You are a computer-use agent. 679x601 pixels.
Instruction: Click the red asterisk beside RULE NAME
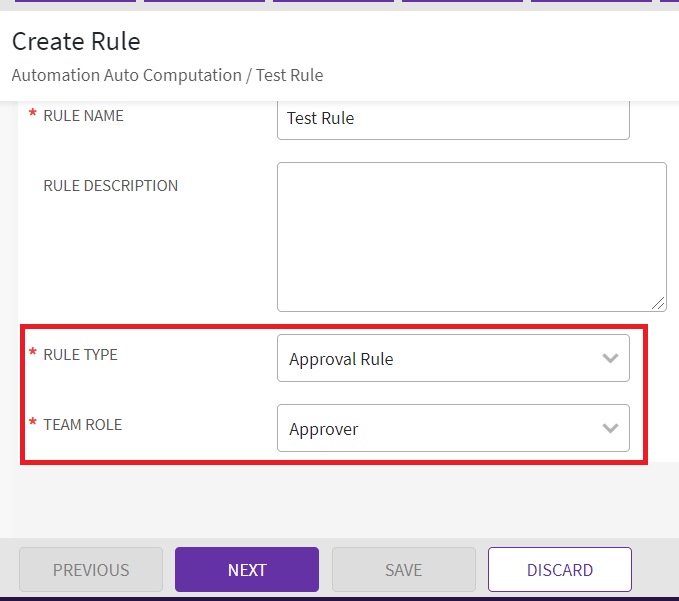[x=32, y=116]
